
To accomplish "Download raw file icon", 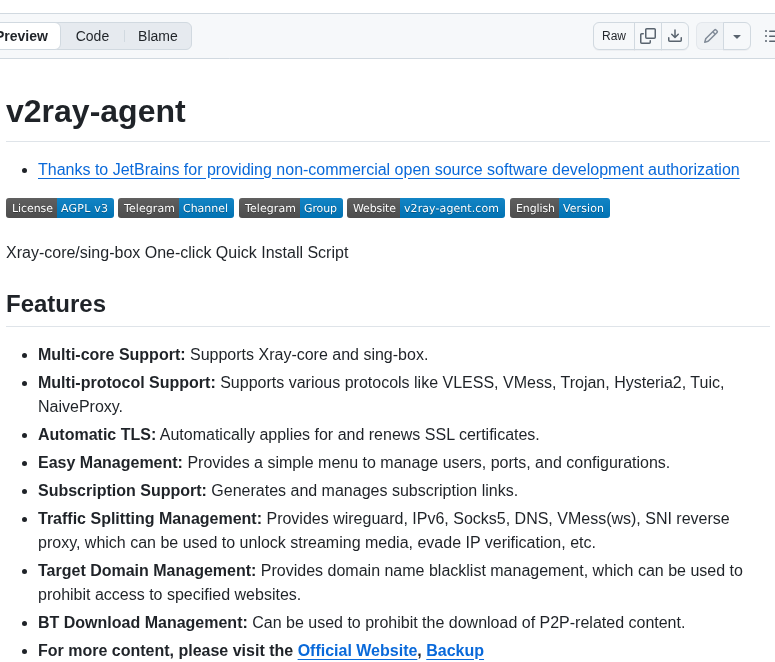I will [x=675, y=36].
